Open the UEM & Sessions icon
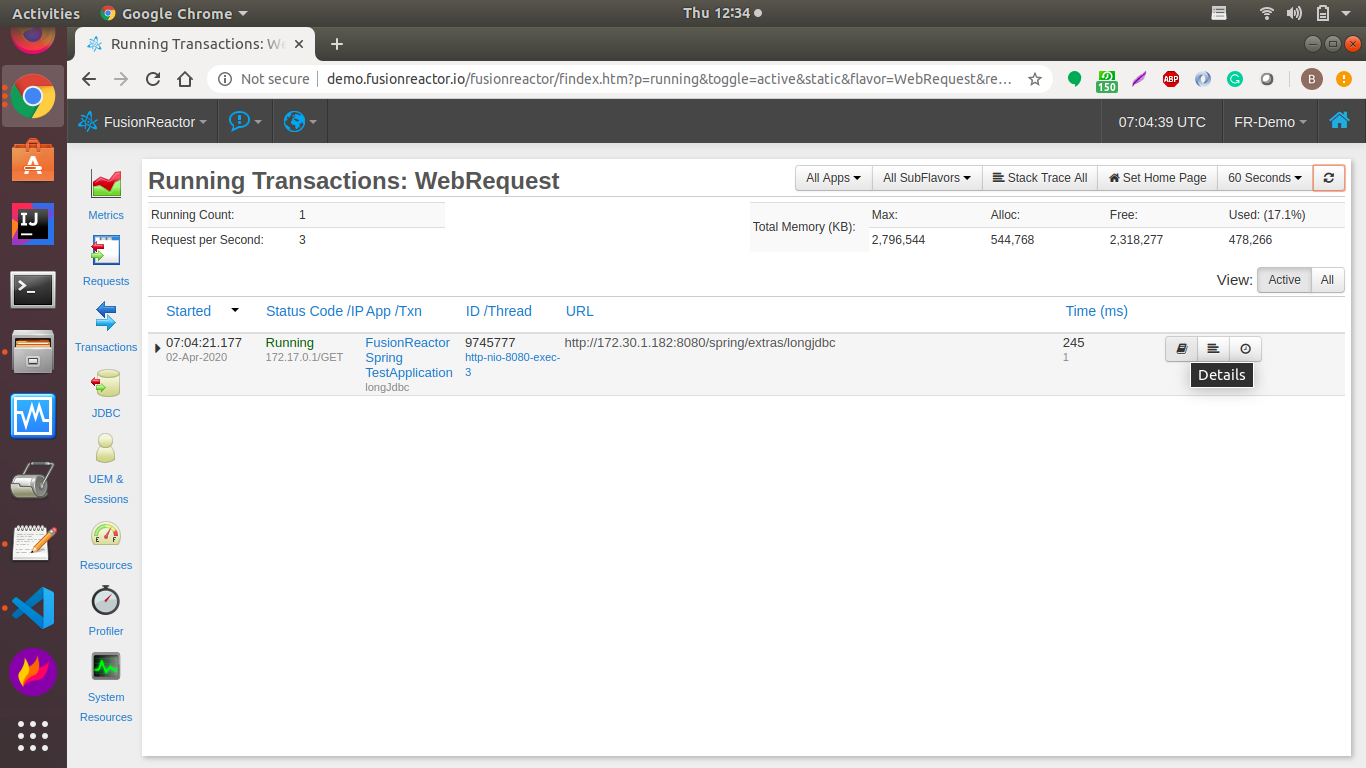 click(x=105, y=452)
